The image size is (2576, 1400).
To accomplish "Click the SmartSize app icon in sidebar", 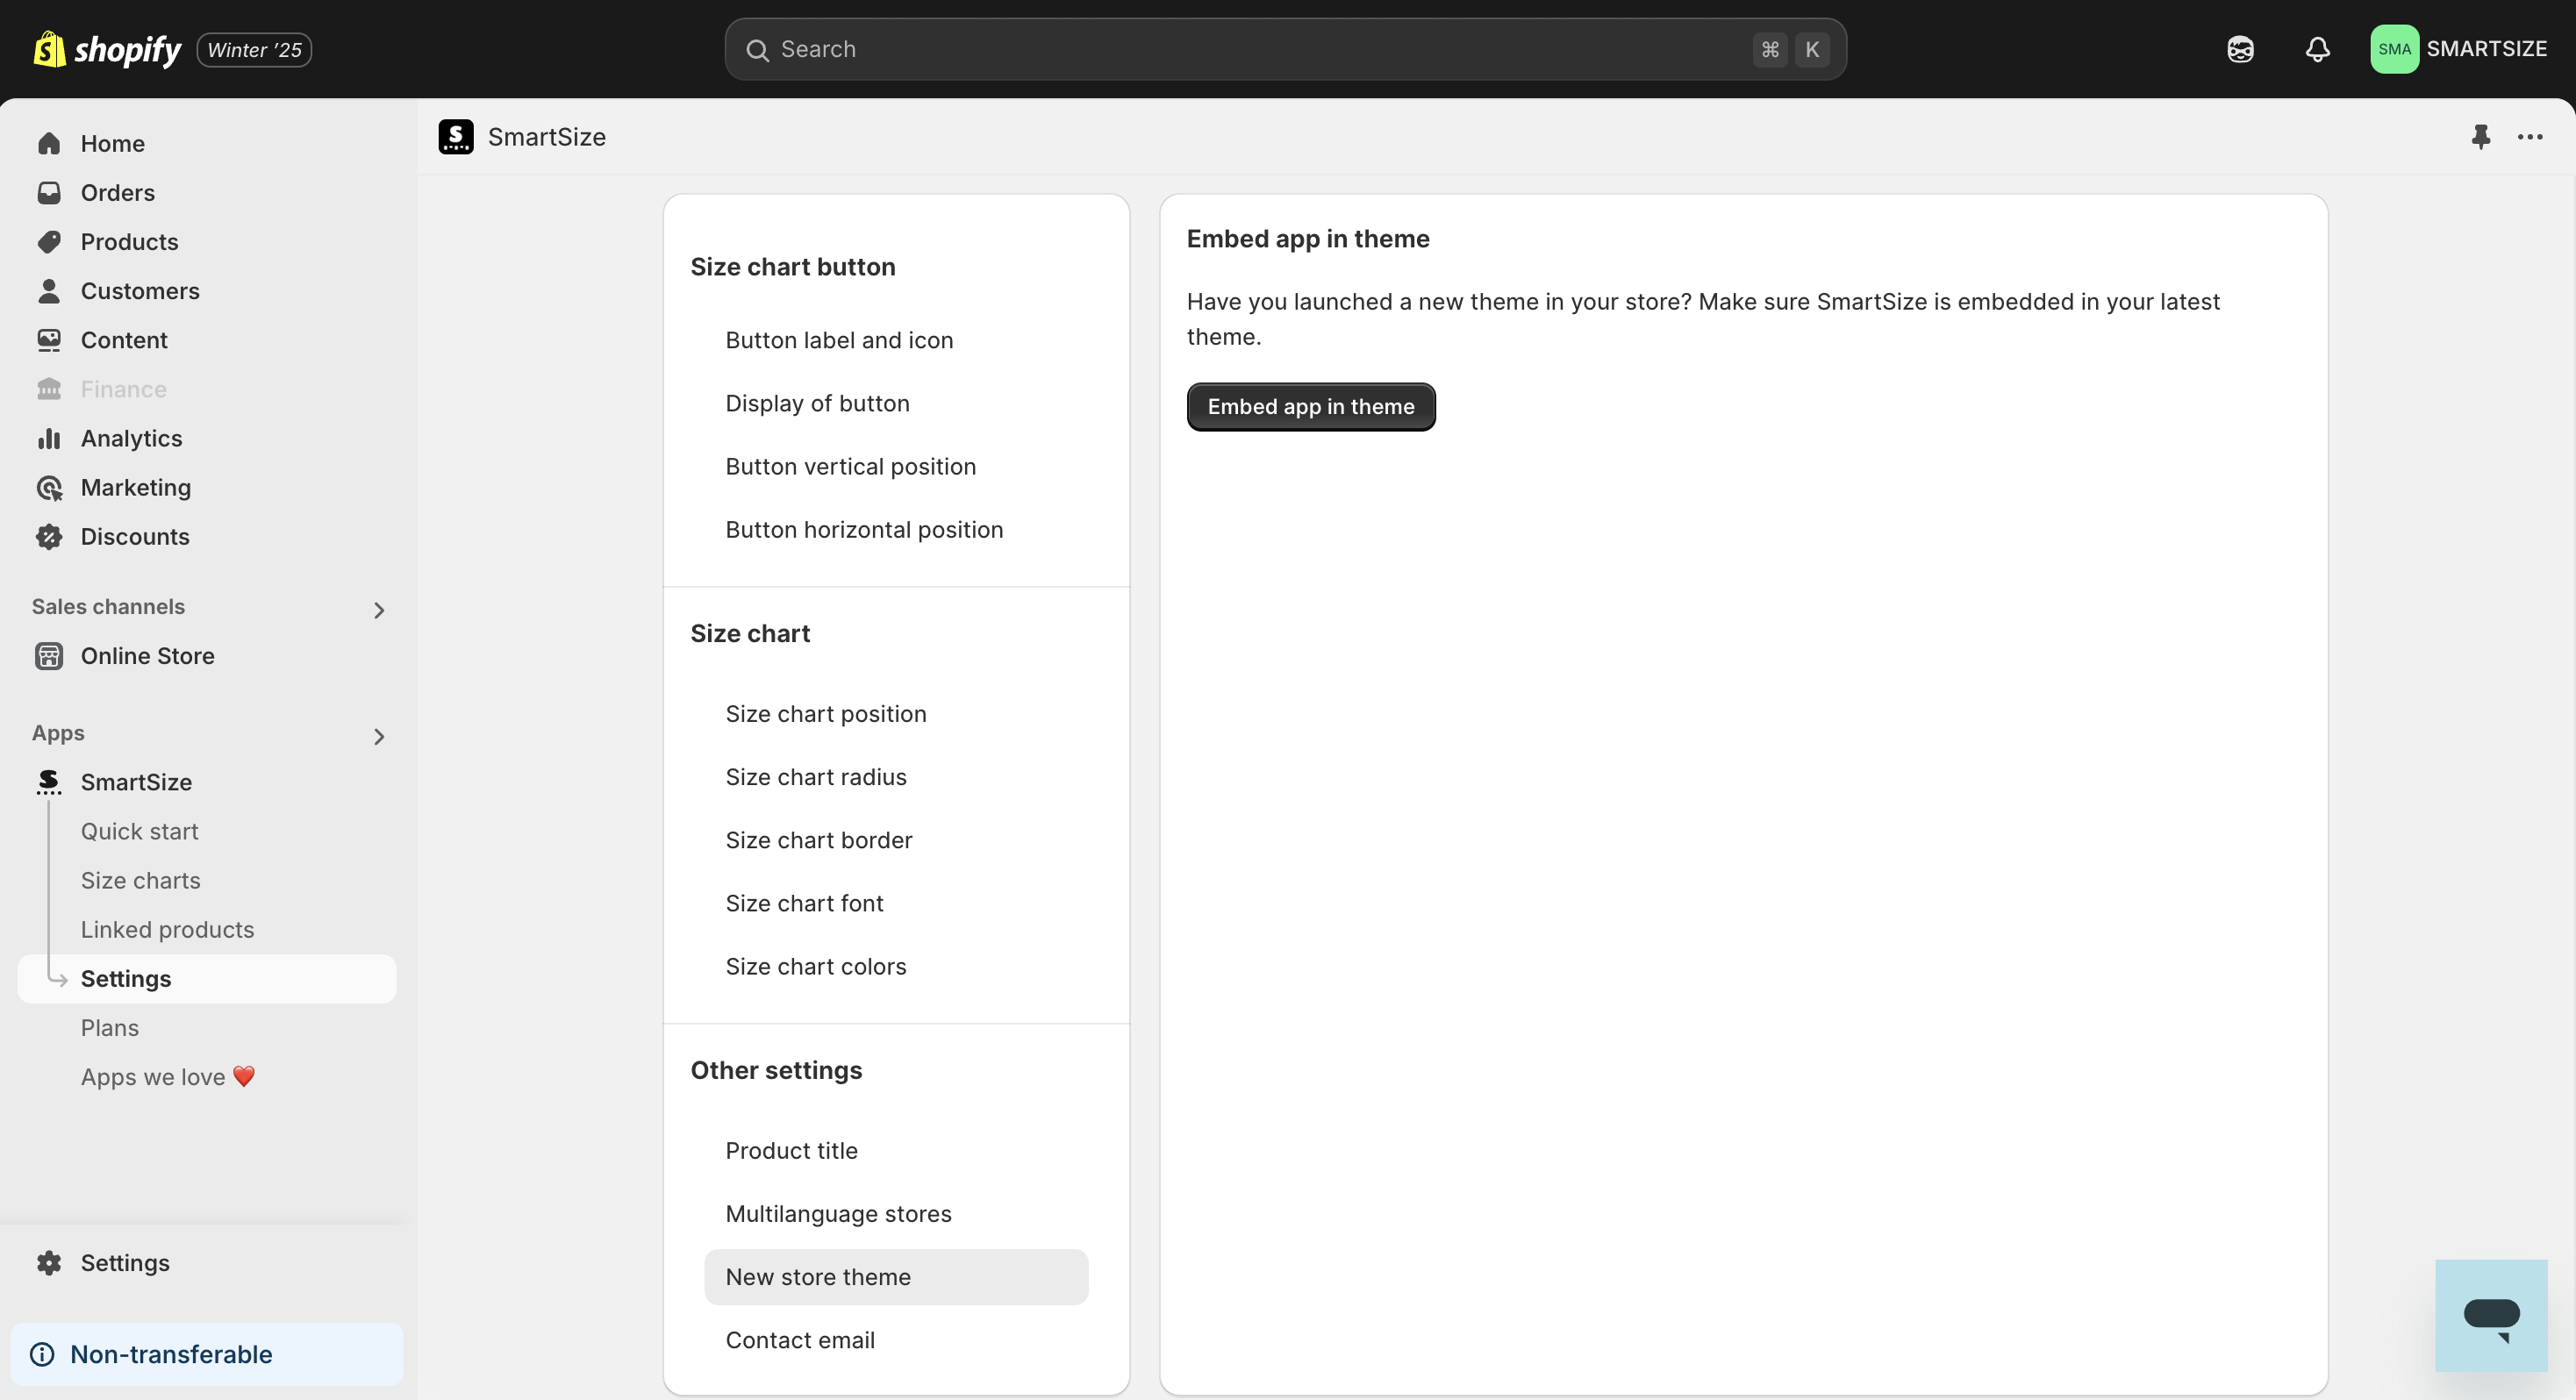I will pyautogui.click(x=49, y=782).
